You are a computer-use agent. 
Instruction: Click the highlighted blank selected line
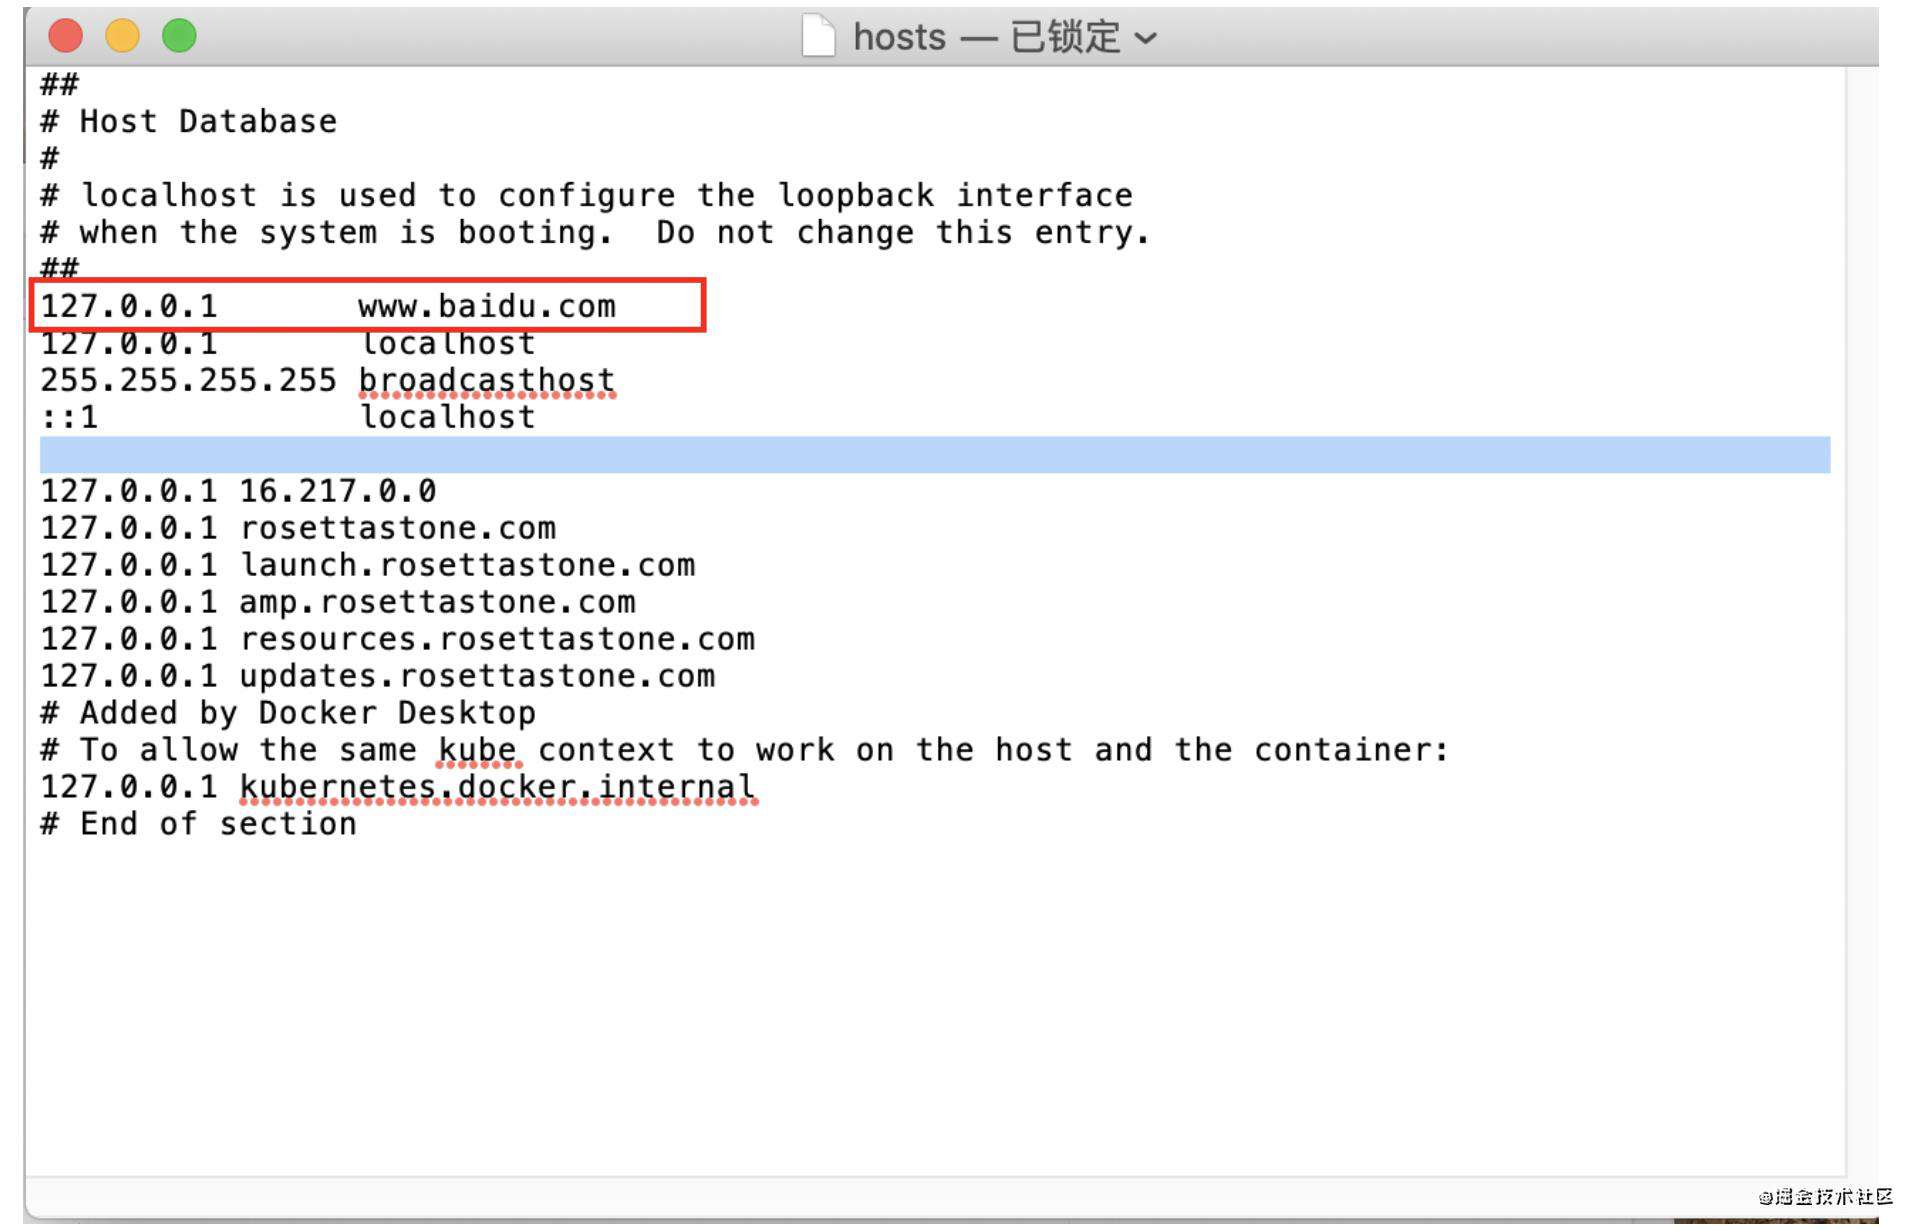(x=935, y=454)
